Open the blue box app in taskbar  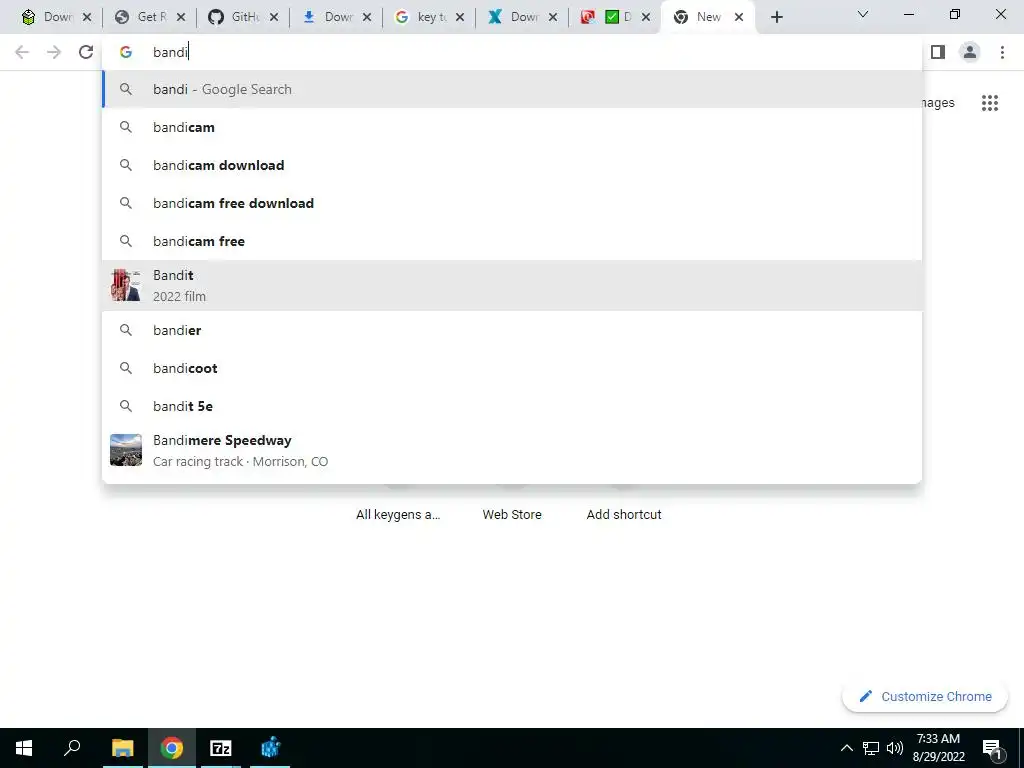[270, 748]
